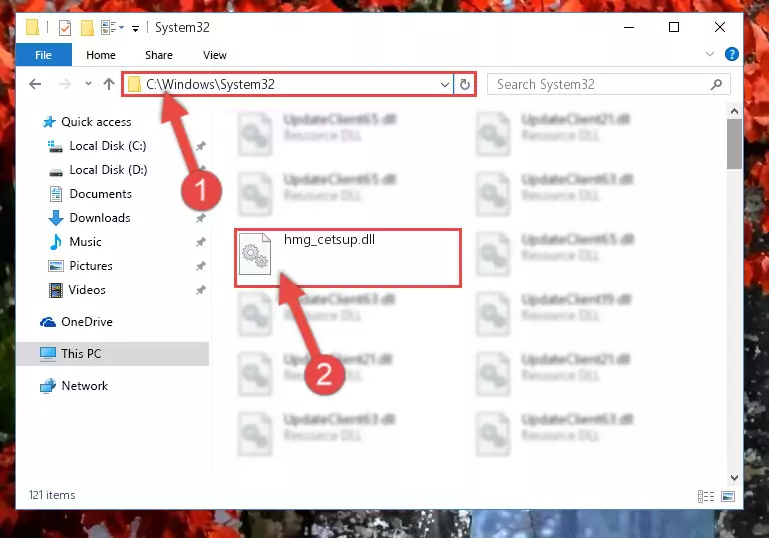Open the Share ribbon tab
Viewport: 769px width, 538px height.
pyautogui.click(x=158, y=55)
